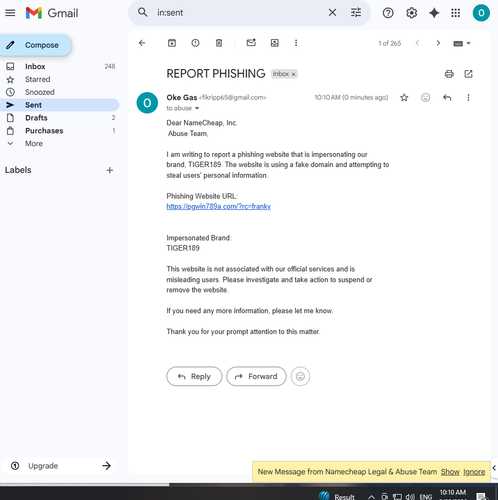Delete this email with trash icon
This screenshot has width=498, height=500.
point(219,43)
